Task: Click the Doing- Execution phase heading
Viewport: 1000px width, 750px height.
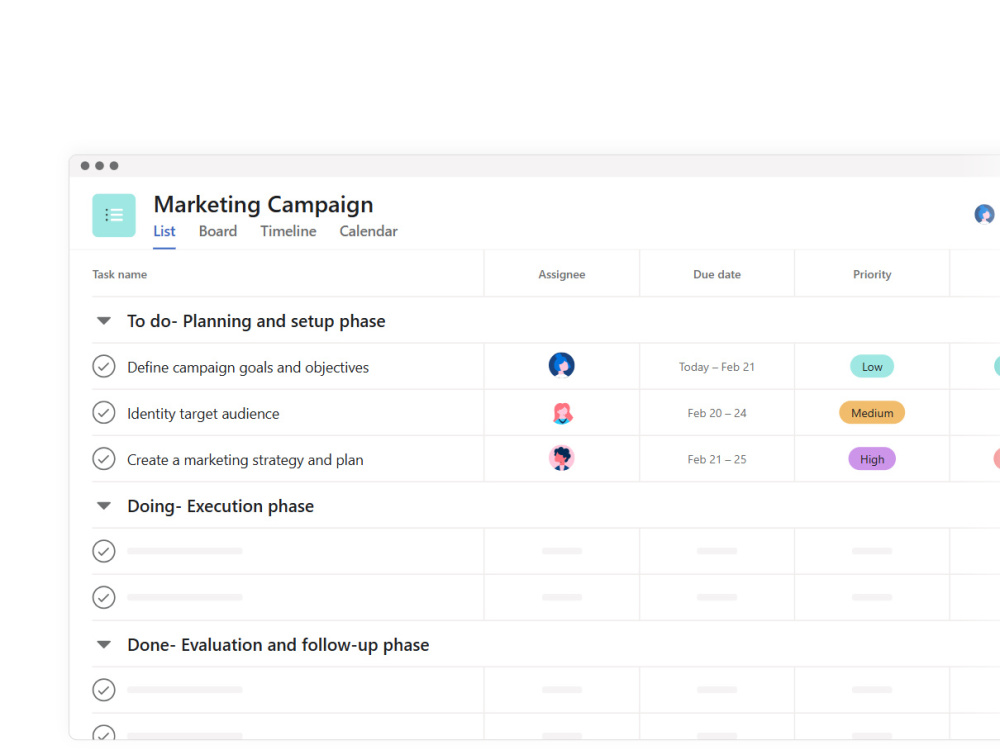Action: tap(220, 506)
